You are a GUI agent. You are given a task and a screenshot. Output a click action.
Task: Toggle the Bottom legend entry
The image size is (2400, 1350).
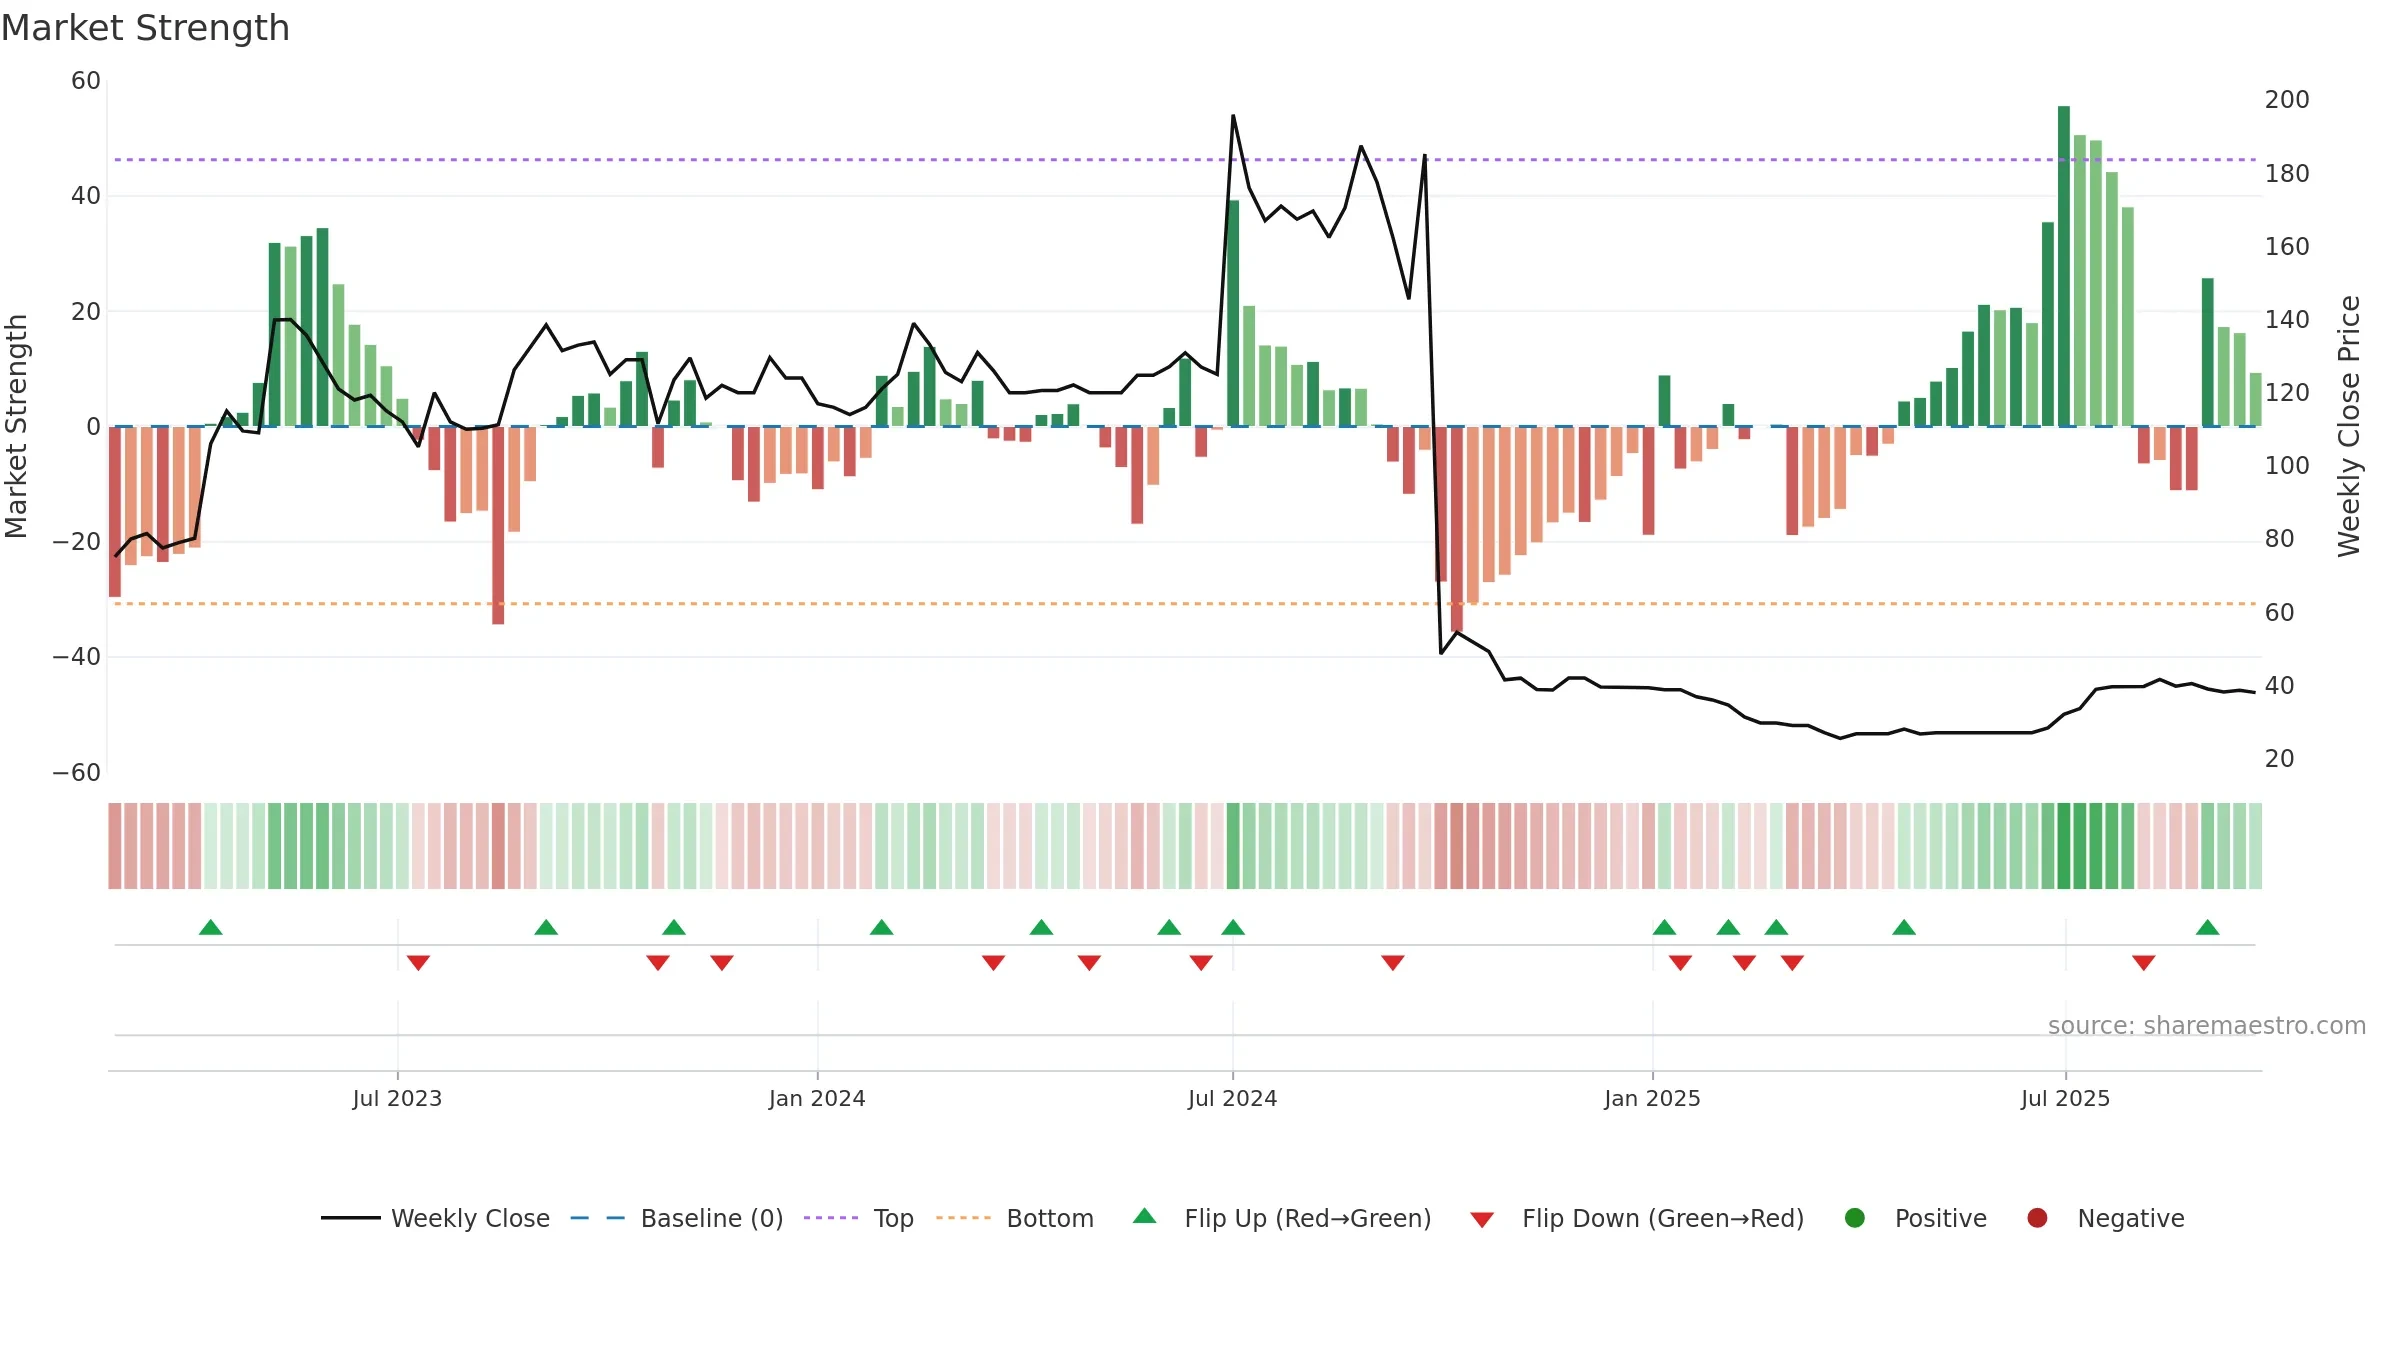(x=1015, y=1218)
